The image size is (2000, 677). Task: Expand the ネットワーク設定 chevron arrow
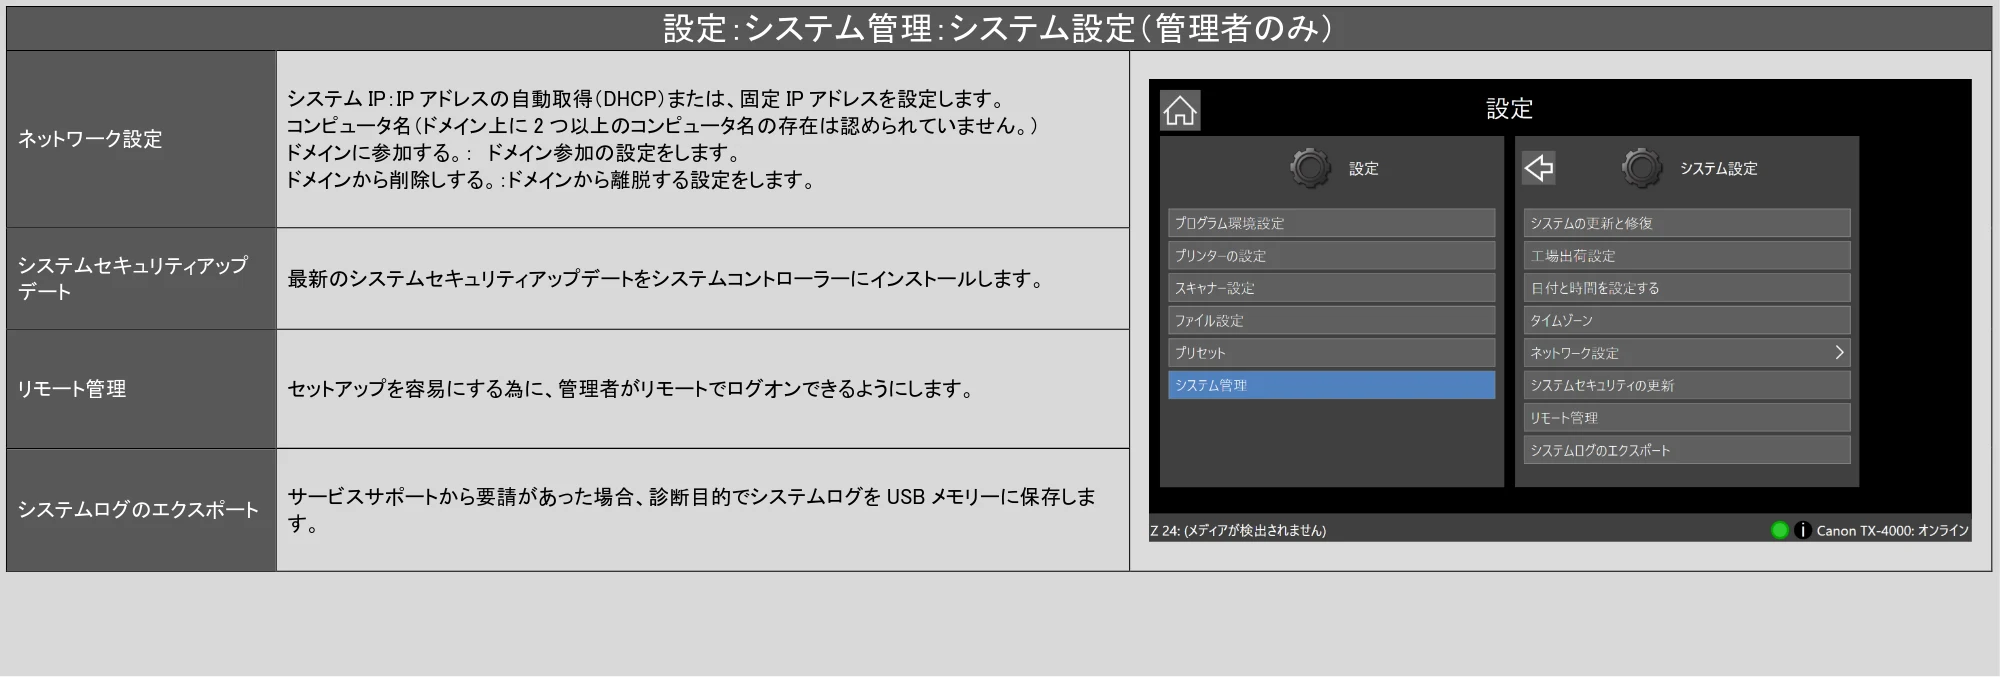pyautogui.click(x=1838, y=352)
